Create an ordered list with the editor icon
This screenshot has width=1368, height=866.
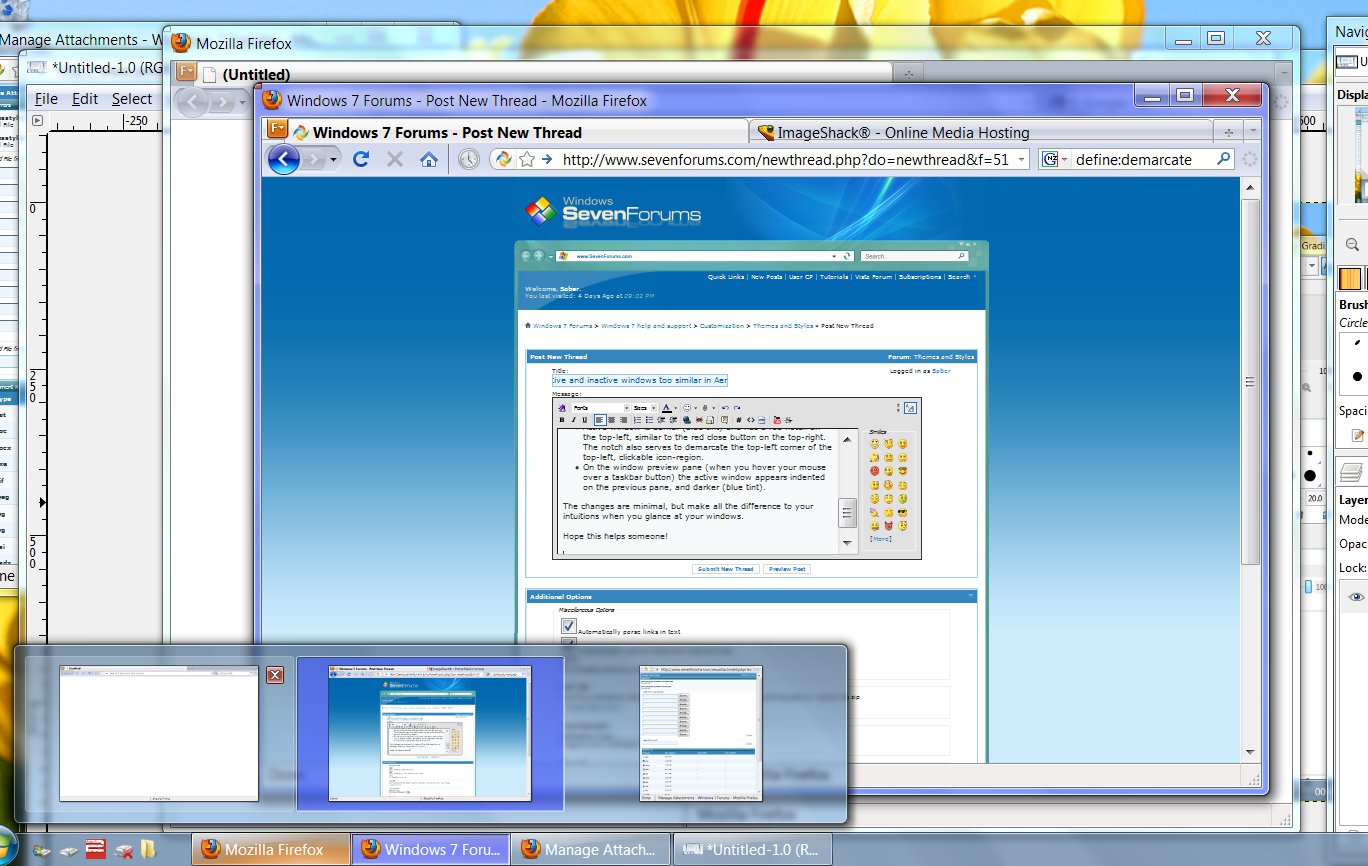(637, 421)
